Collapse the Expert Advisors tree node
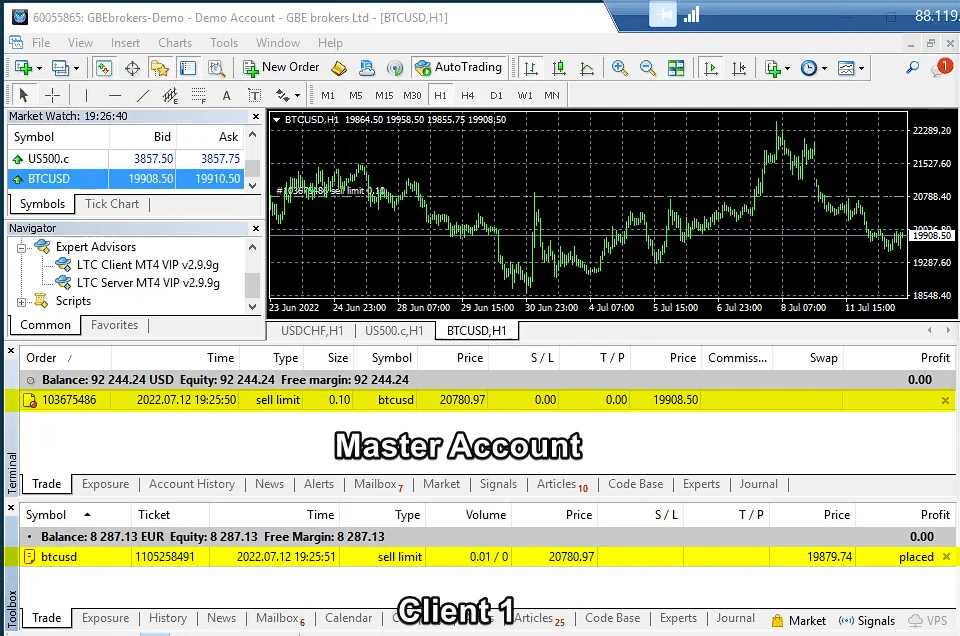960x636 pixels. coord(21,248)
